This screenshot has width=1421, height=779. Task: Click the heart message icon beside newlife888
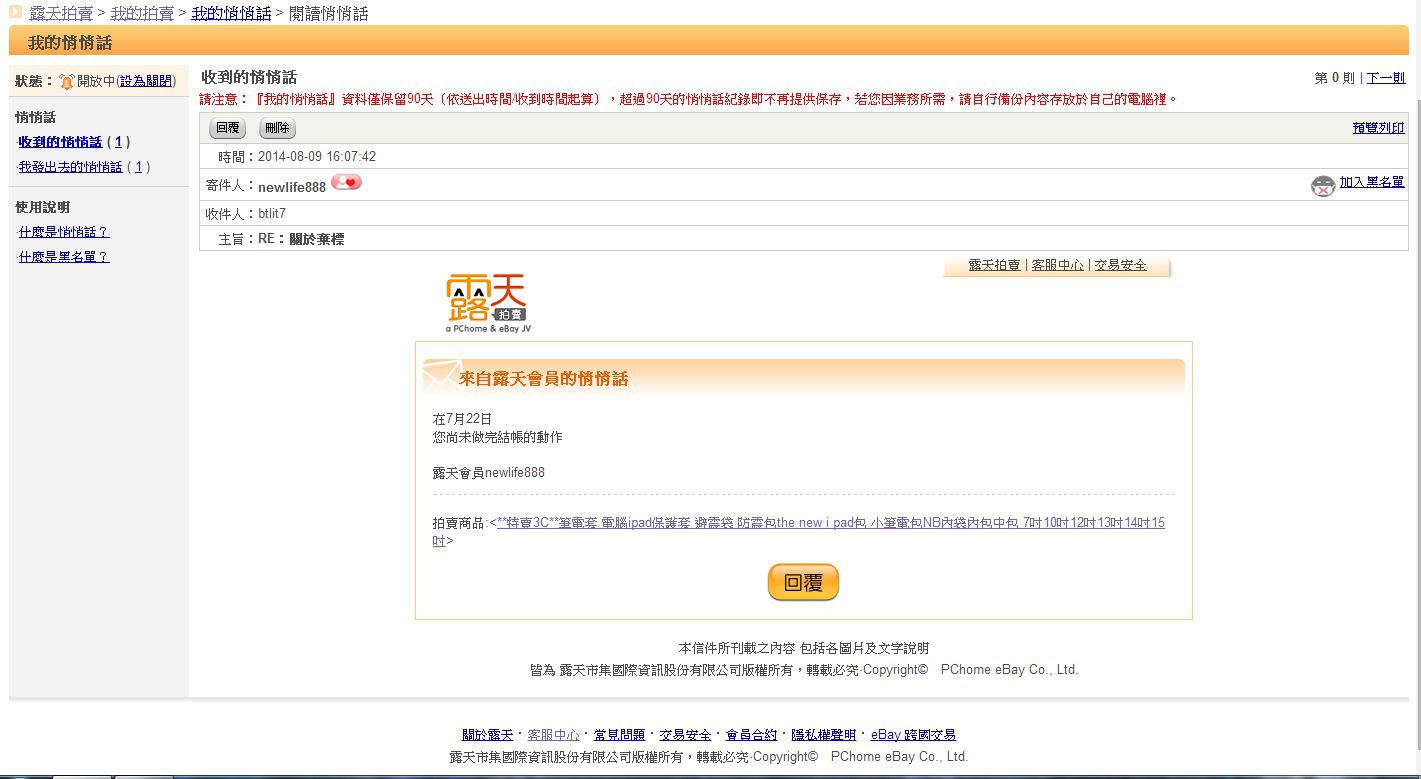coord(346,182)
